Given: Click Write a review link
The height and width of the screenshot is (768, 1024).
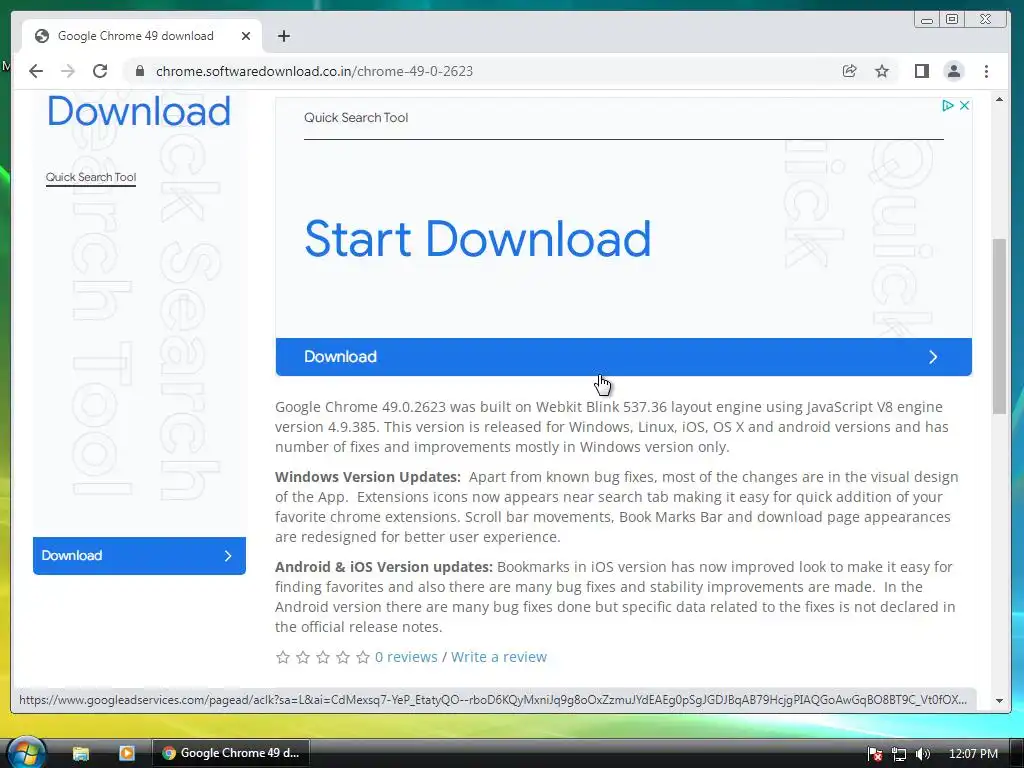Looking at the screenshot, I should pos(499,657).
